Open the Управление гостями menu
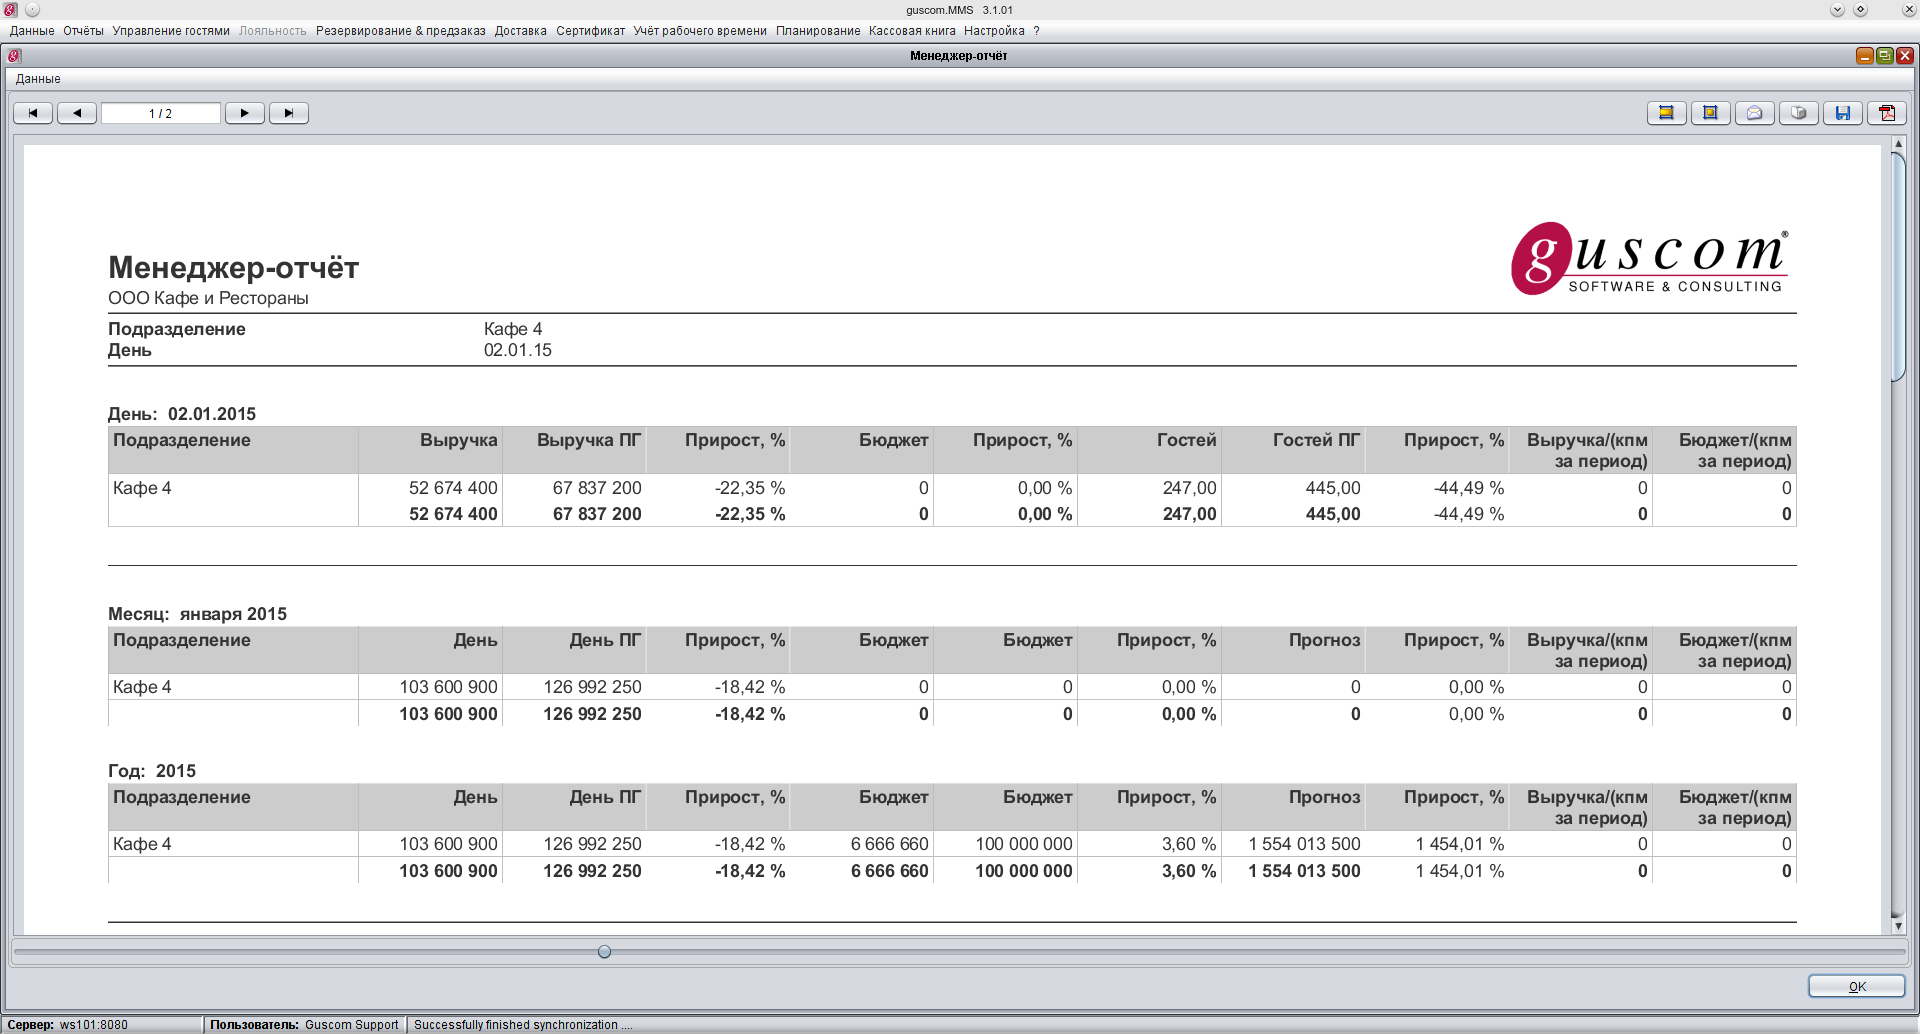Image resolution: width=1920 pixels, height=1034 pixels. [x=171, y=31]
